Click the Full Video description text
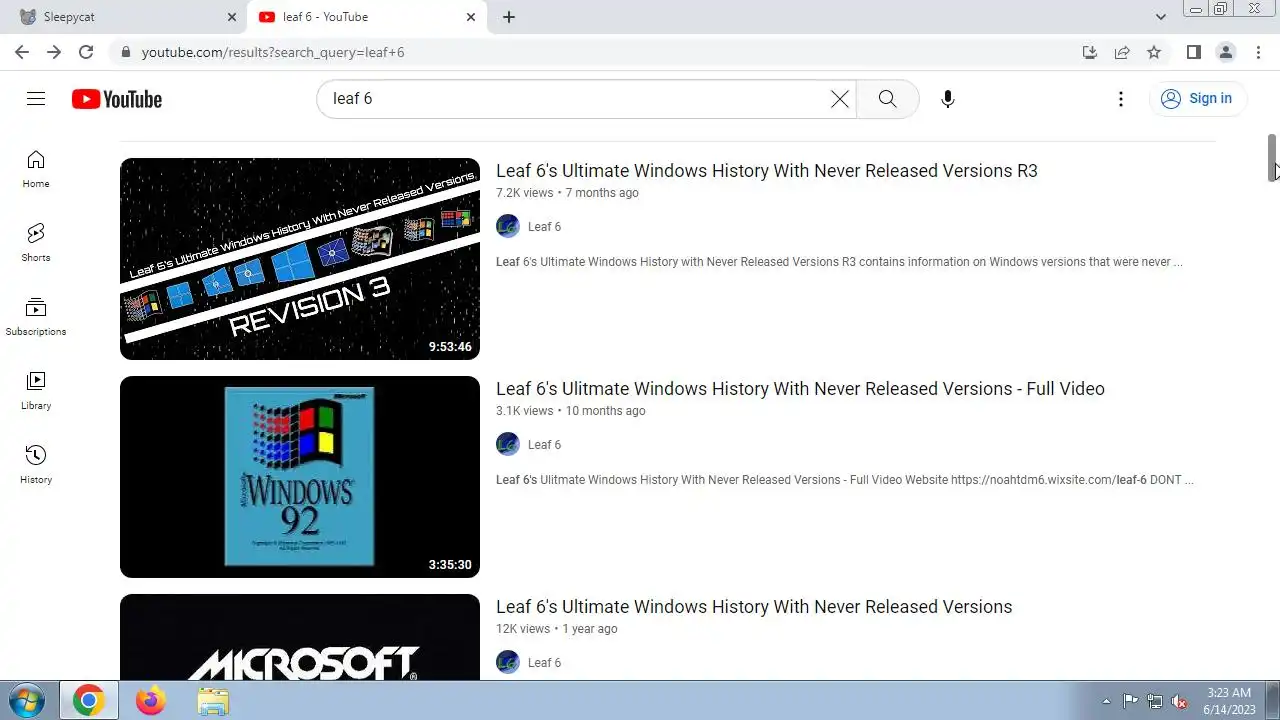This screenshot has height=720, width=1280. (x=845, y=480)
